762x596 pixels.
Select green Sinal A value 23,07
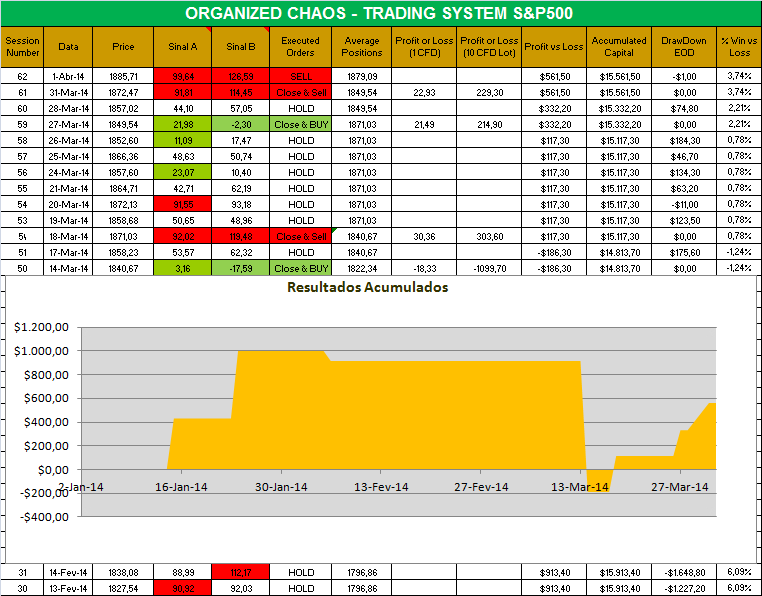[x=183, y=173]
